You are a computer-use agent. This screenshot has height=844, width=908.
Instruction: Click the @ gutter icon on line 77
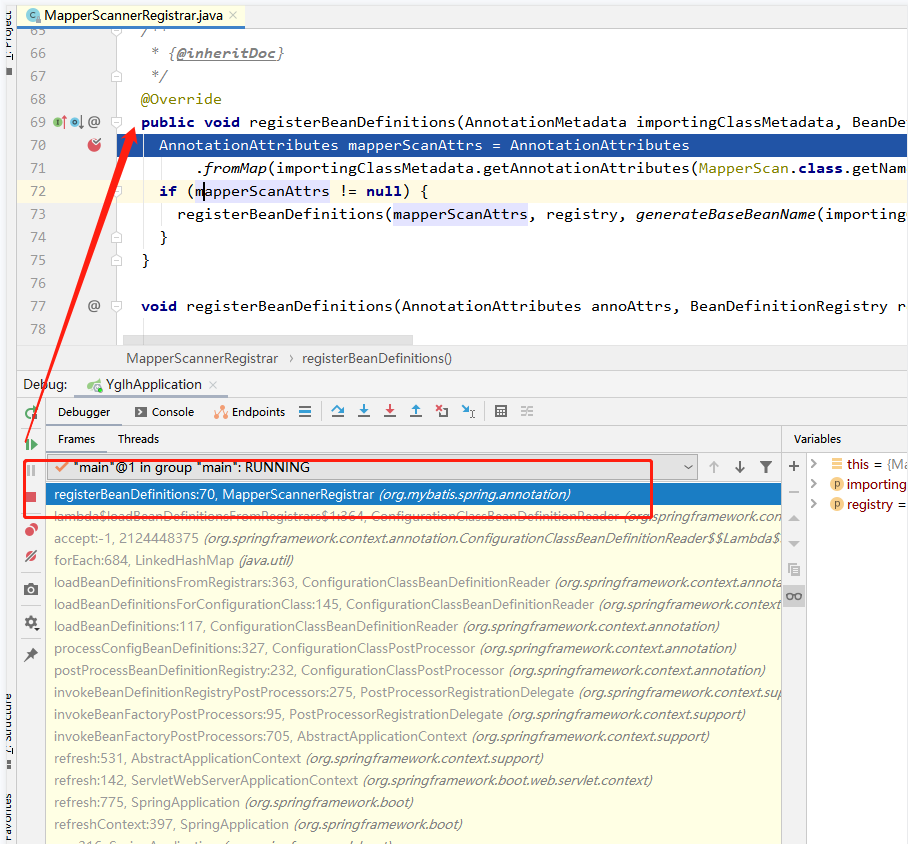point(94,305)
